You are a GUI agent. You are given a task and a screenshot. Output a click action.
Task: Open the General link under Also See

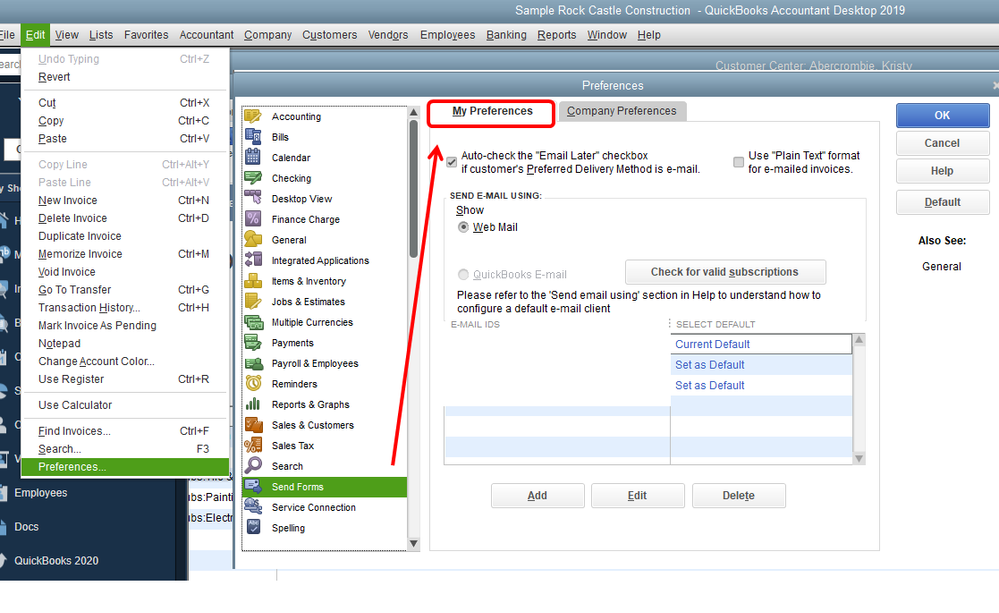(x=942, y=266)
